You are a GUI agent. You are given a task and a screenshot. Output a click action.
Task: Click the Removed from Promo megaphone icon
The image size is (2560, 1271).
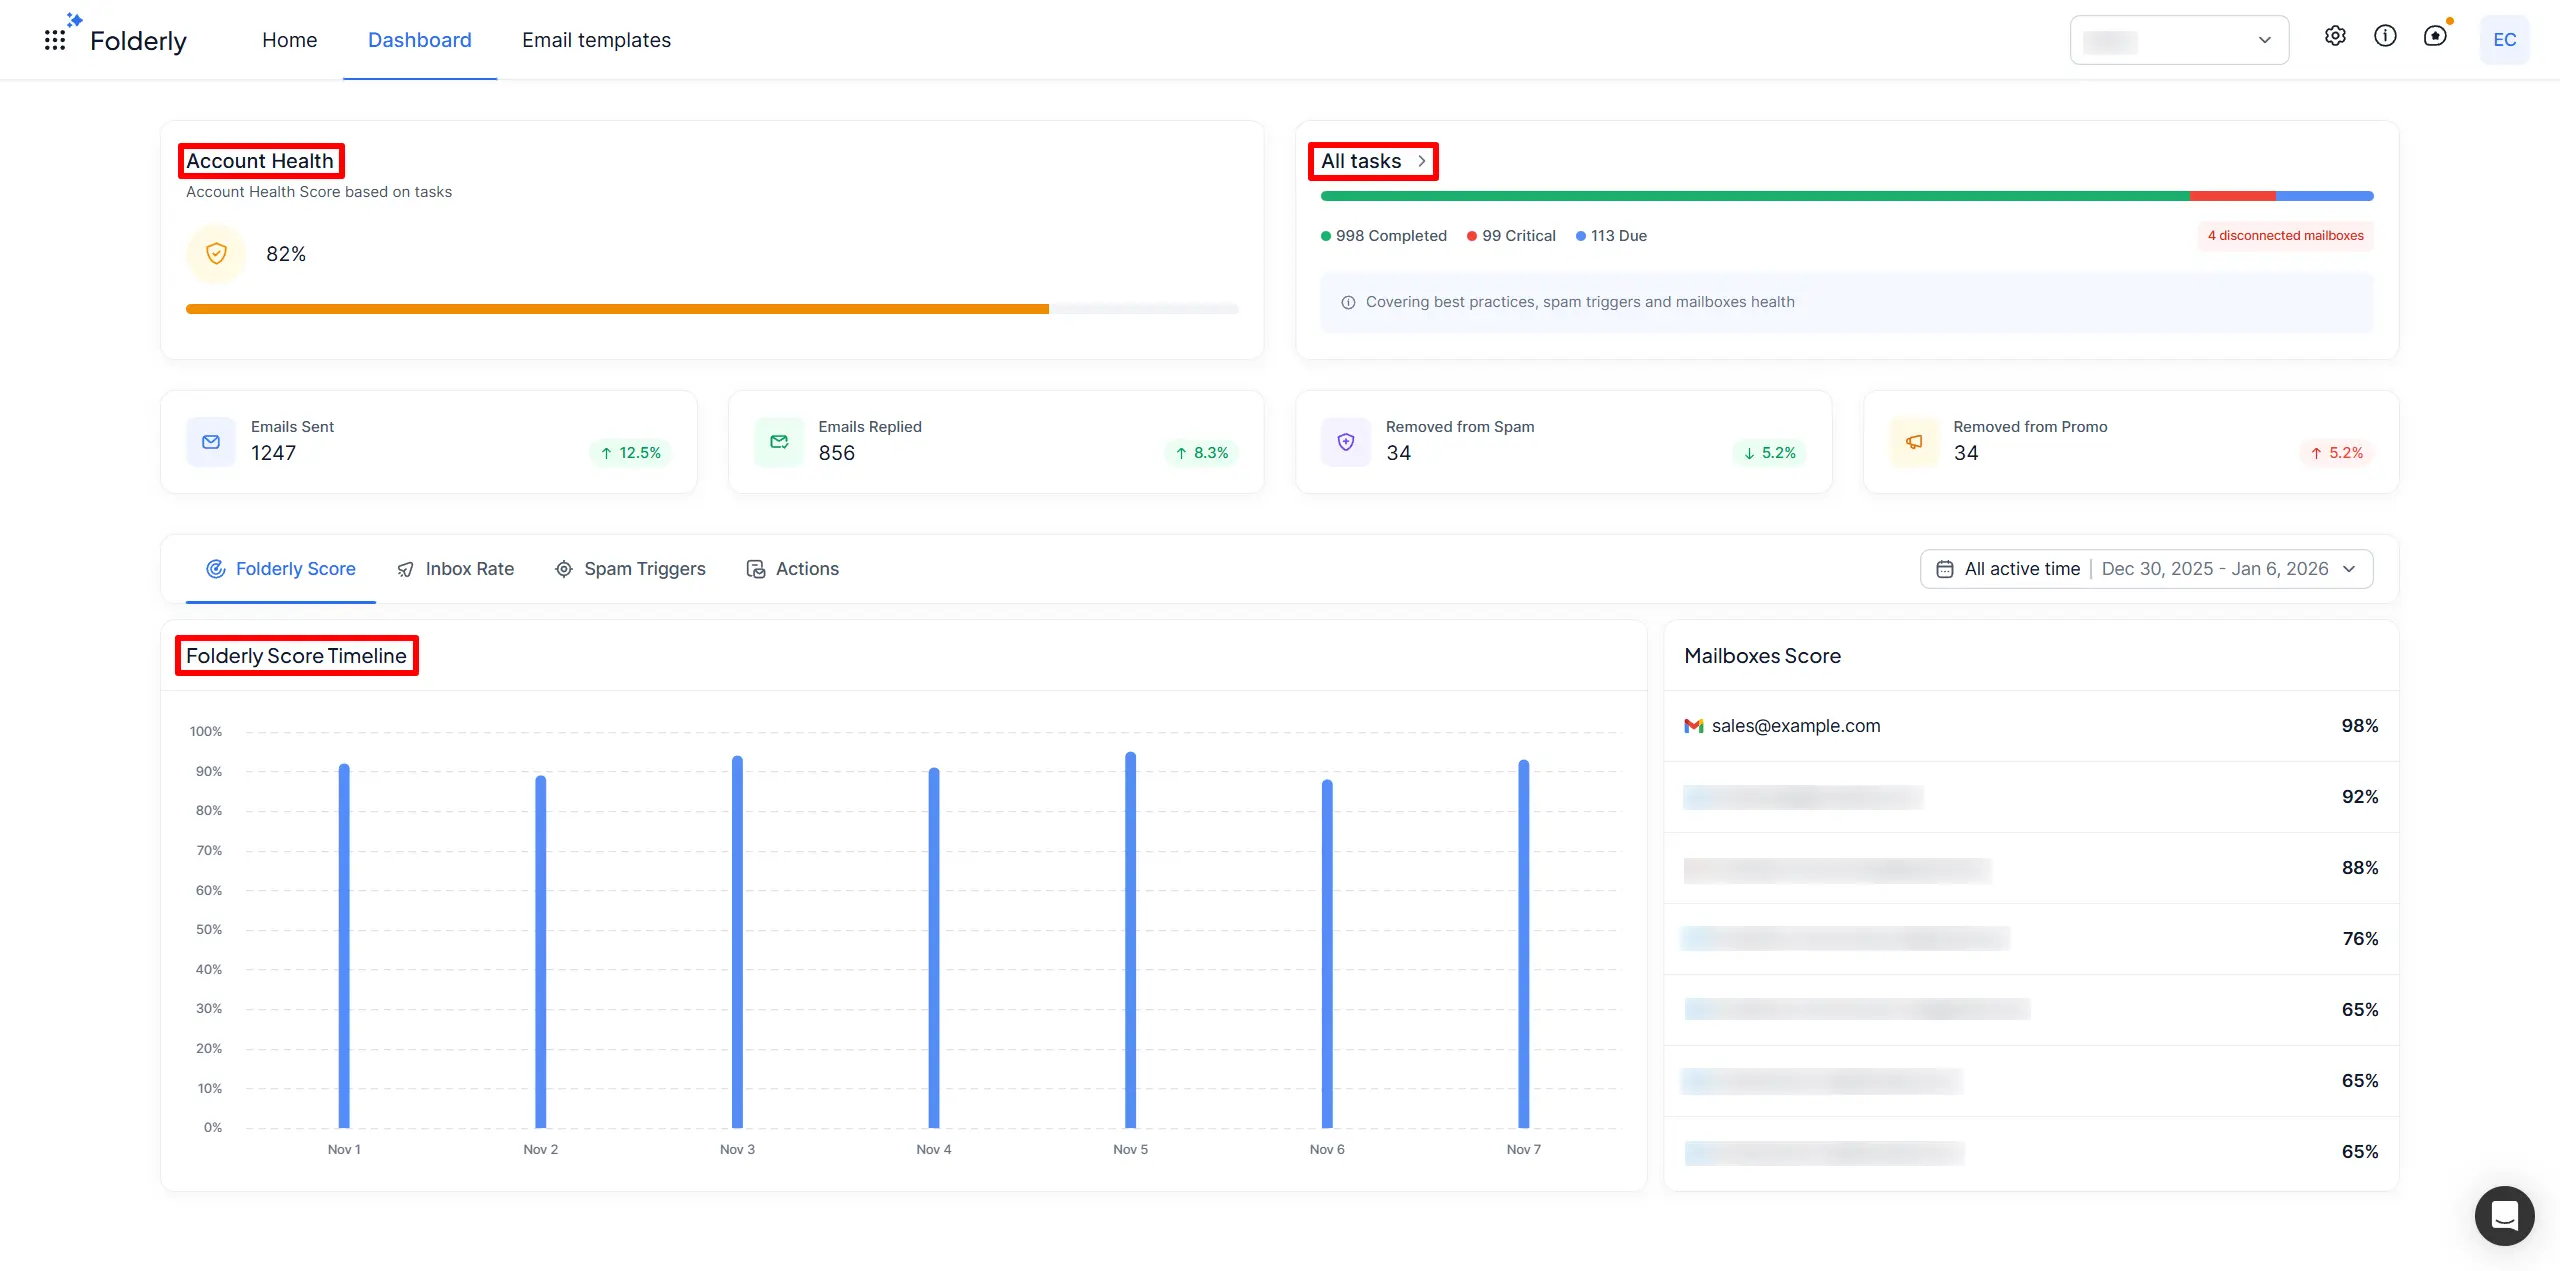click(x=1914, y=442)
